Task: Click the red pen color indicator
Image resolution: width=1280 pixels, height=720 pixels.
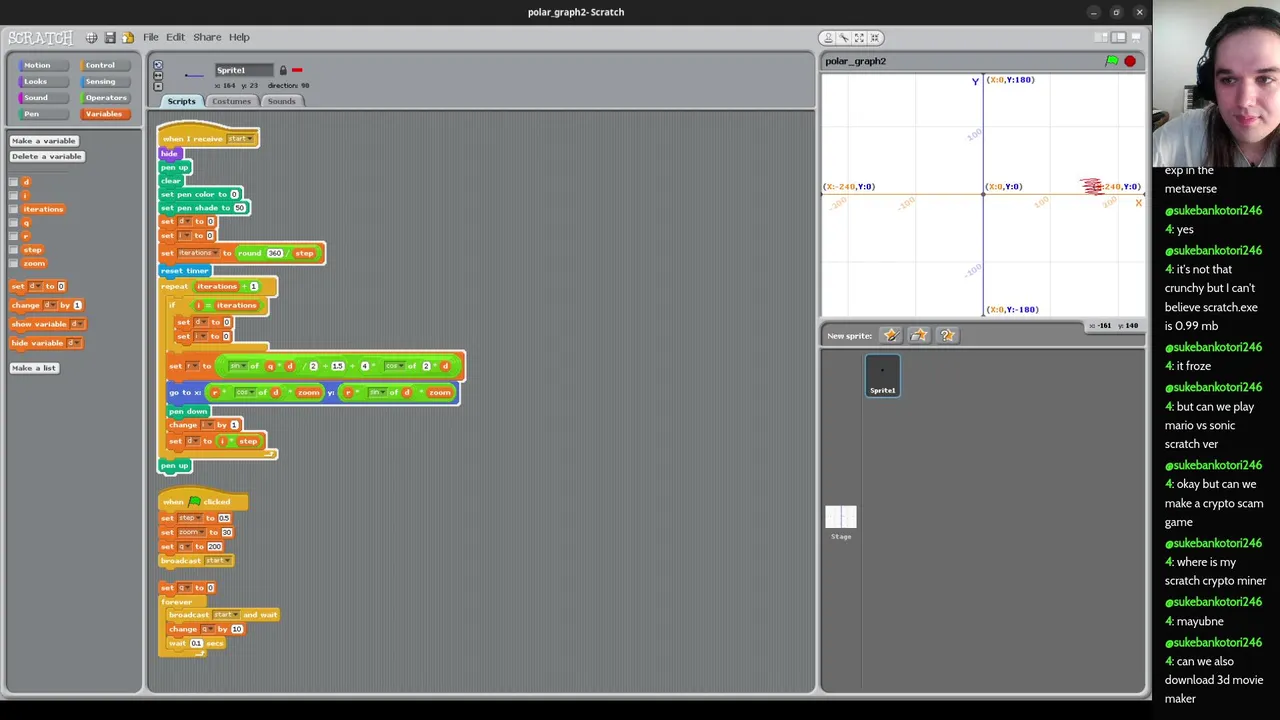Action: (x=297, y=70)
